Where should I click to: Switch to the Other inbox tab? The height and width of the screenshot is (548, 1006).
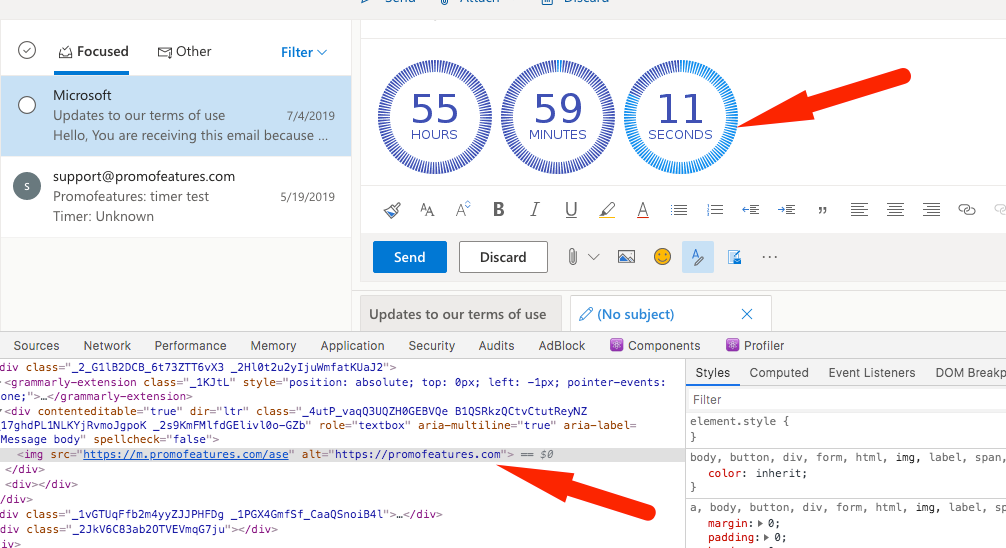[185, 51]
